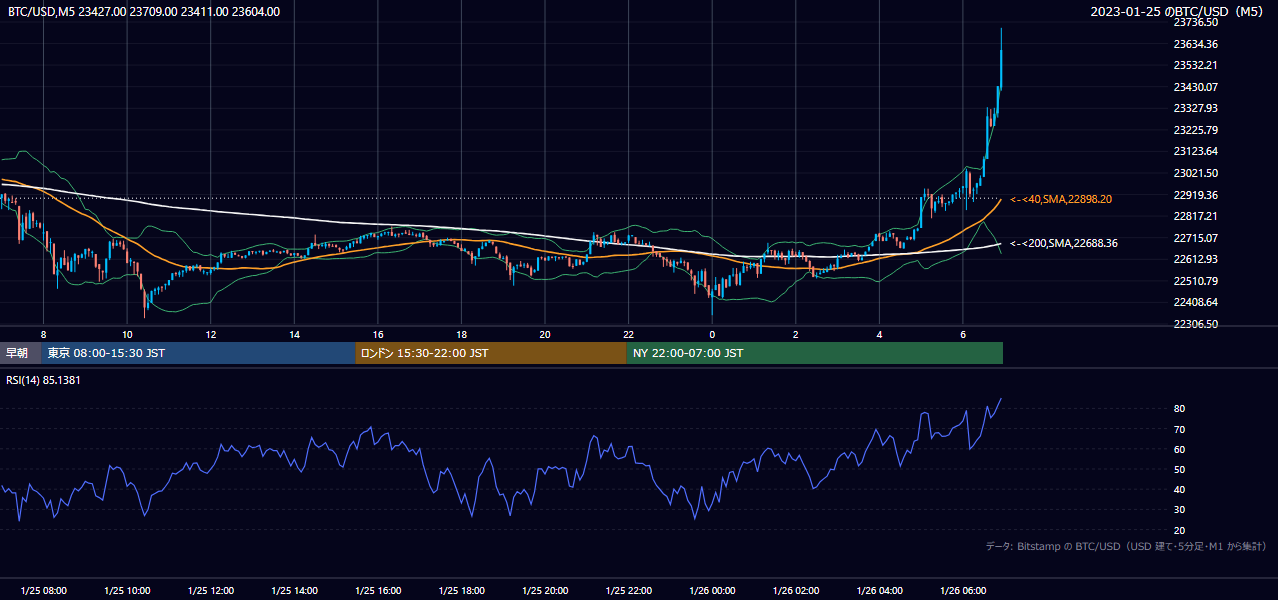Click the price axis label 22715.07
Screen dimensions: 1278x600
[x=1195, y=238]
